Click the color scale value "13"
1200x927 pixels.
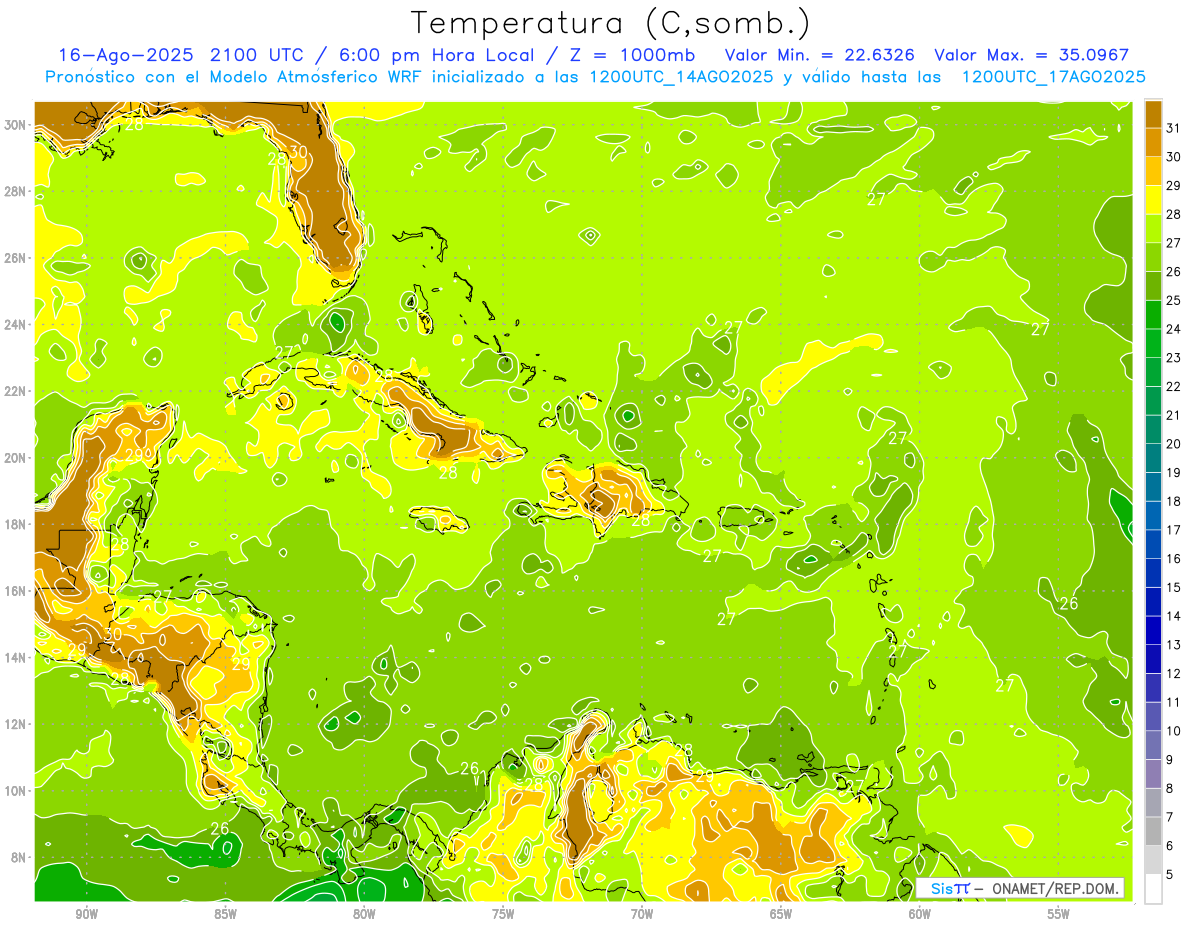1174,645
